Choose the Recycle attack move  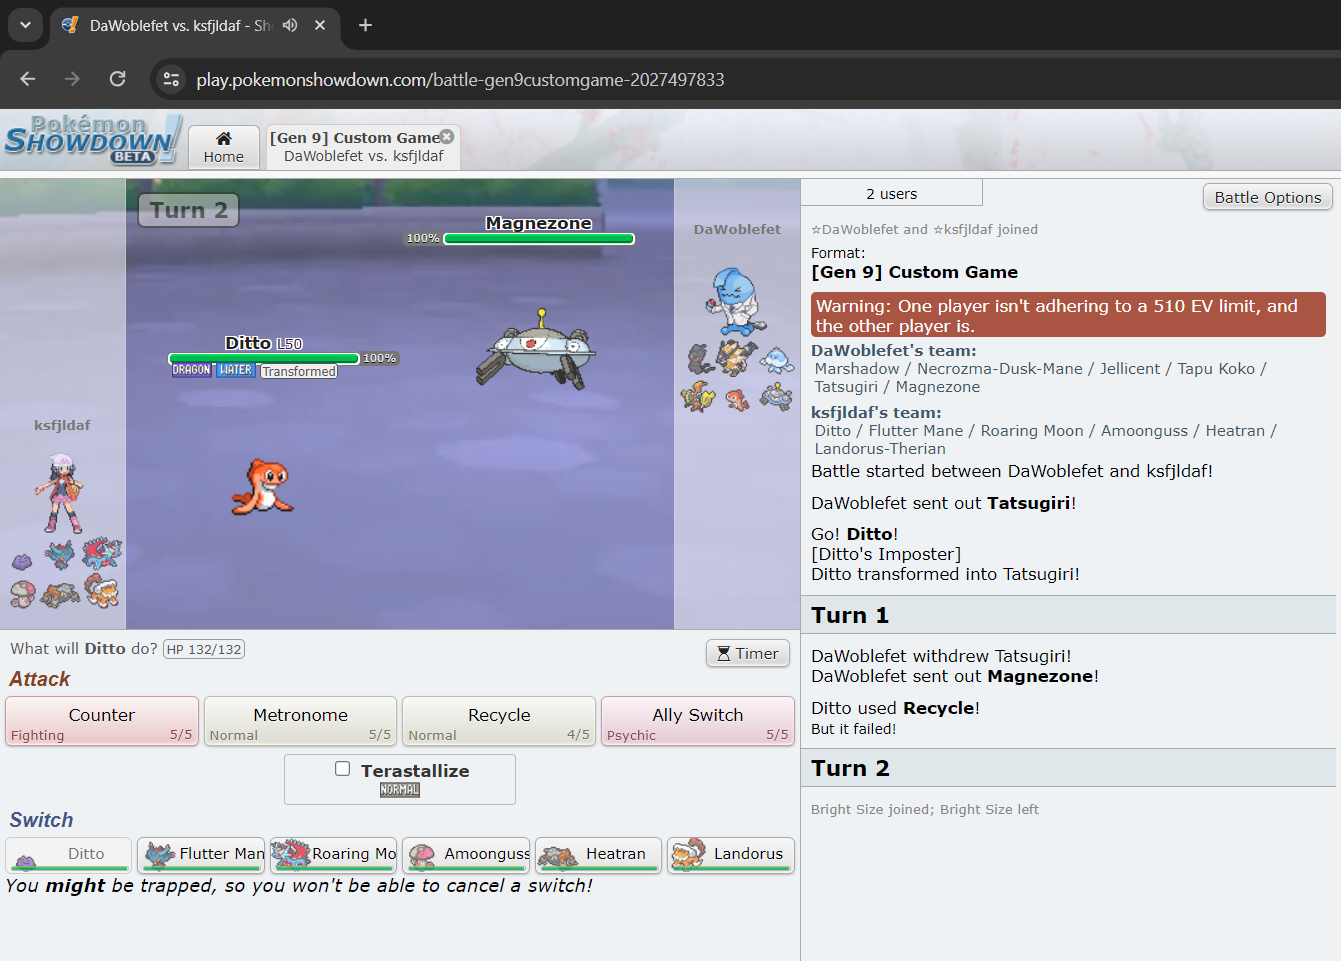(x=499, y=721)
